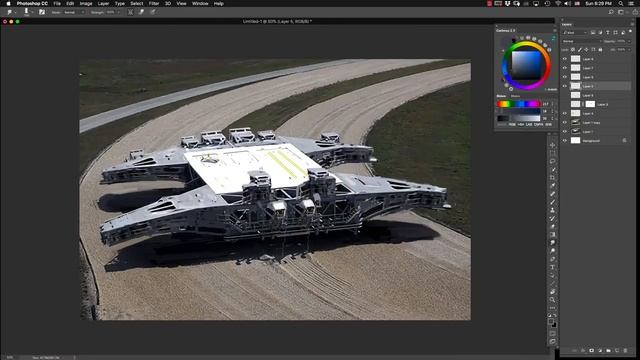Hide Layer 8 with its eye icon

pos(565,59)
